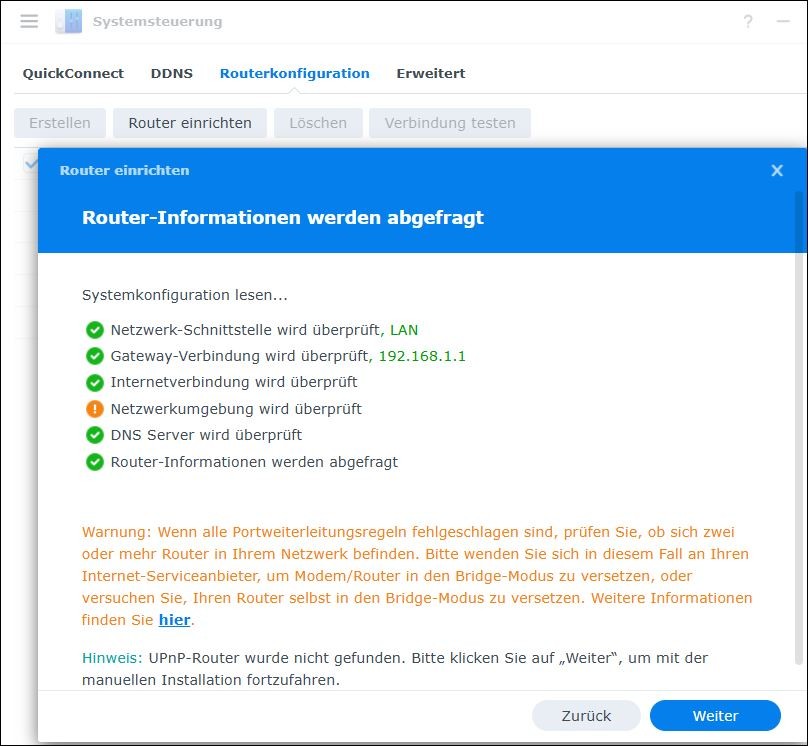This screenshot has height=746, width=808.
Task: Toggle the partially hidden checkbox in table header
Action: (29, 162)
